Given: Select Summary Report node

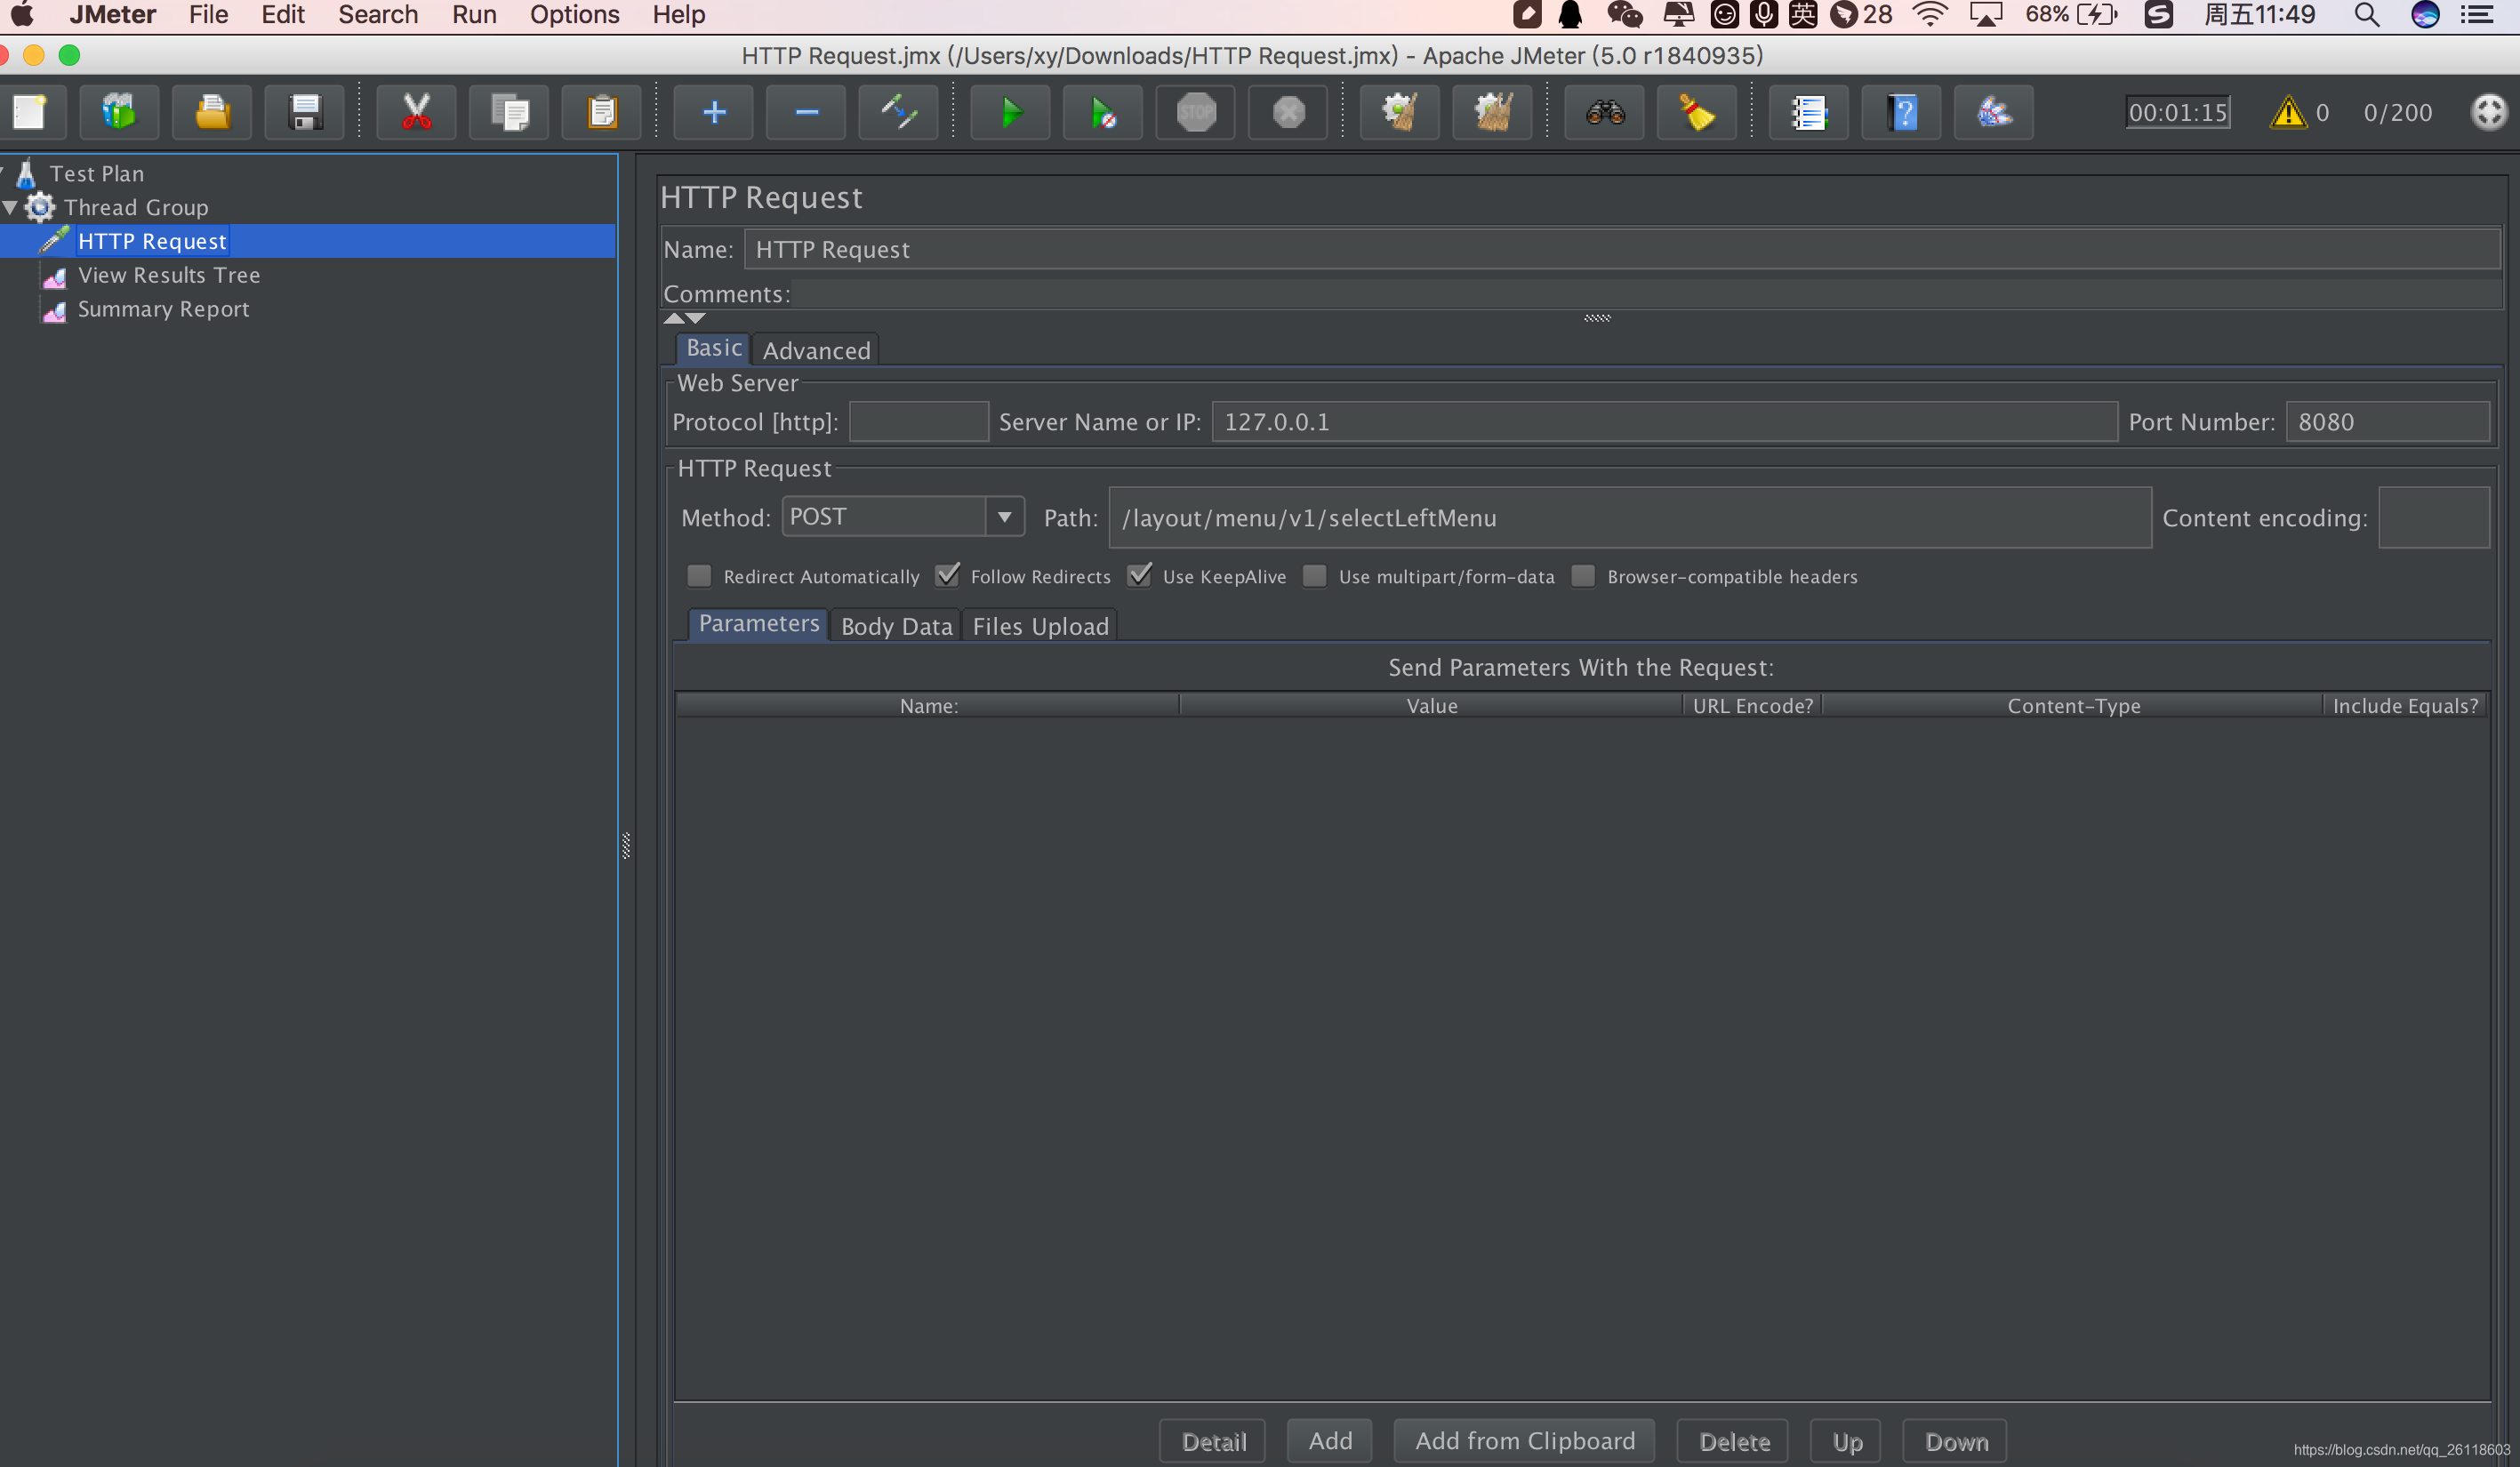Looking at the screenshot, I should [x=163, y=309].
